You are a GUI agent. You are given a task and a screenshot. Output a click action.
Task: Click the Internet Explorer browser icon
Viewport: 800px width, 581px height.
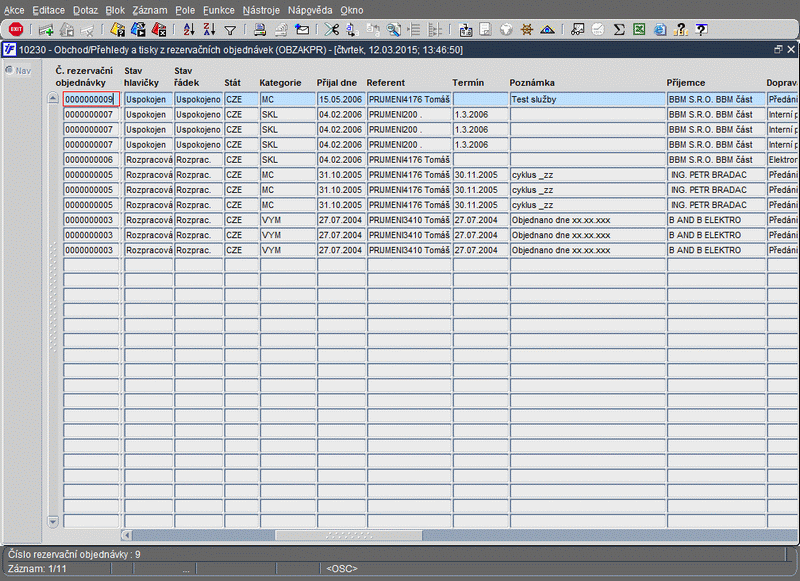(x=660, y=30)
